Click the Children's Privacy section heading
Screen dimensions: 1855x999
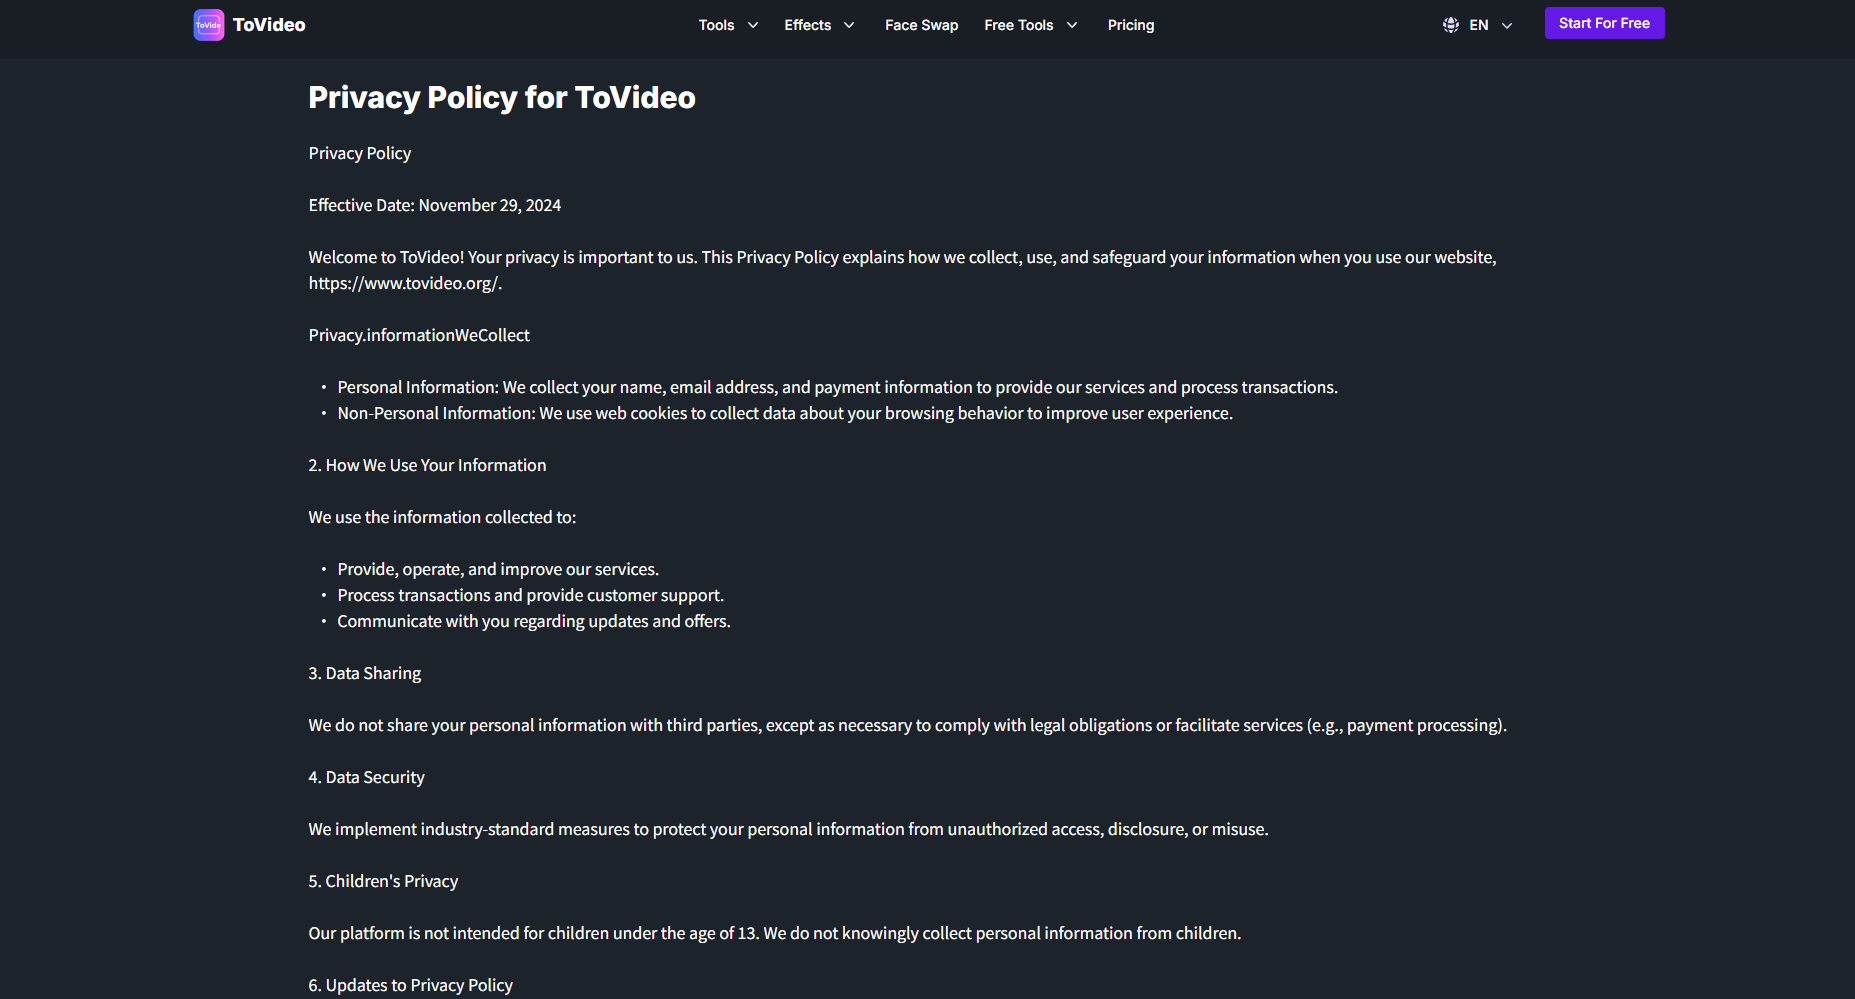[383, 881]
